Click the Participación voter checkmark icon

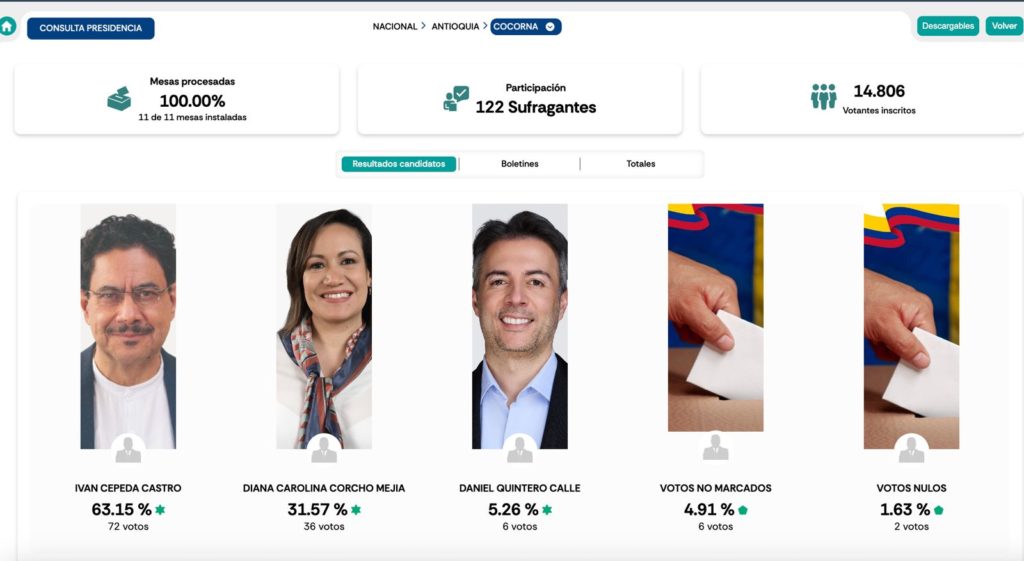pyautogui.click(x=456, y=99)
